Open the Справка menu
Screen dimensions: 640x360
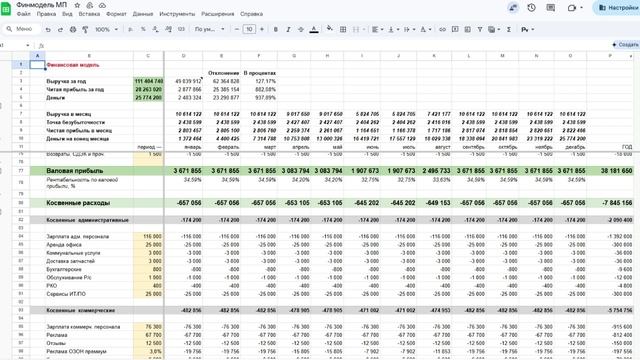(x=251, y=14)
